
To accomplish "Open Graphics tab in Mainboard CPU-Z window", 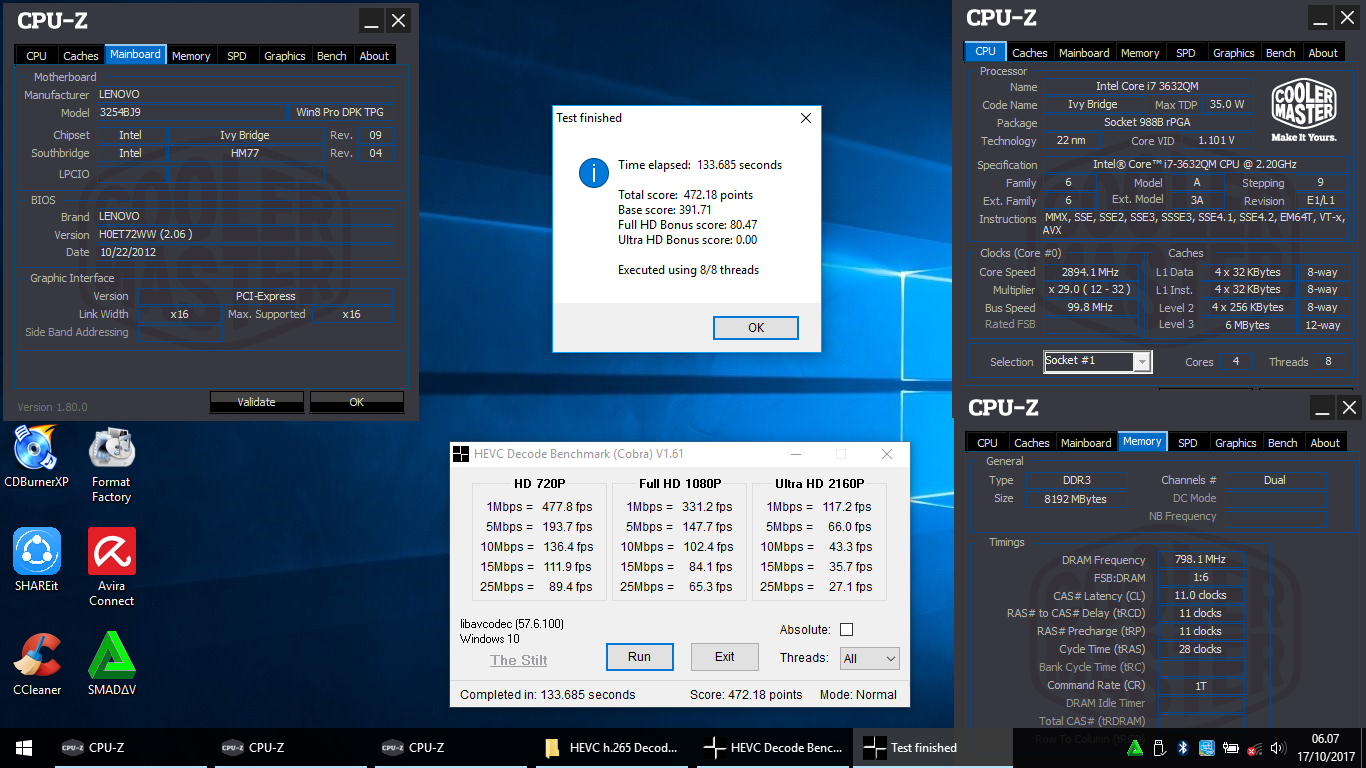I will 285,56.
